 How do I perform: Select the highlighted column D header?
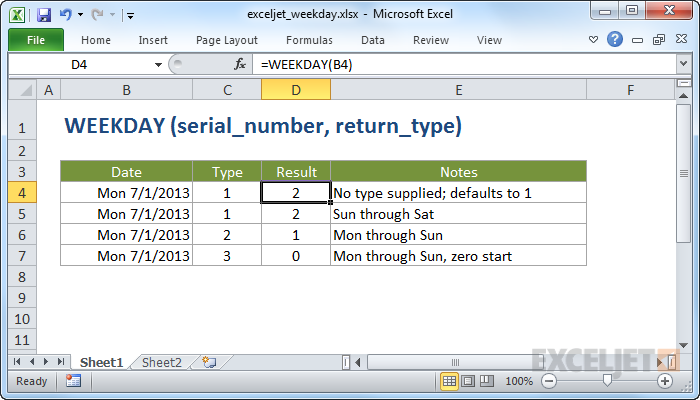pyautogui.click(x=296, y=90)
